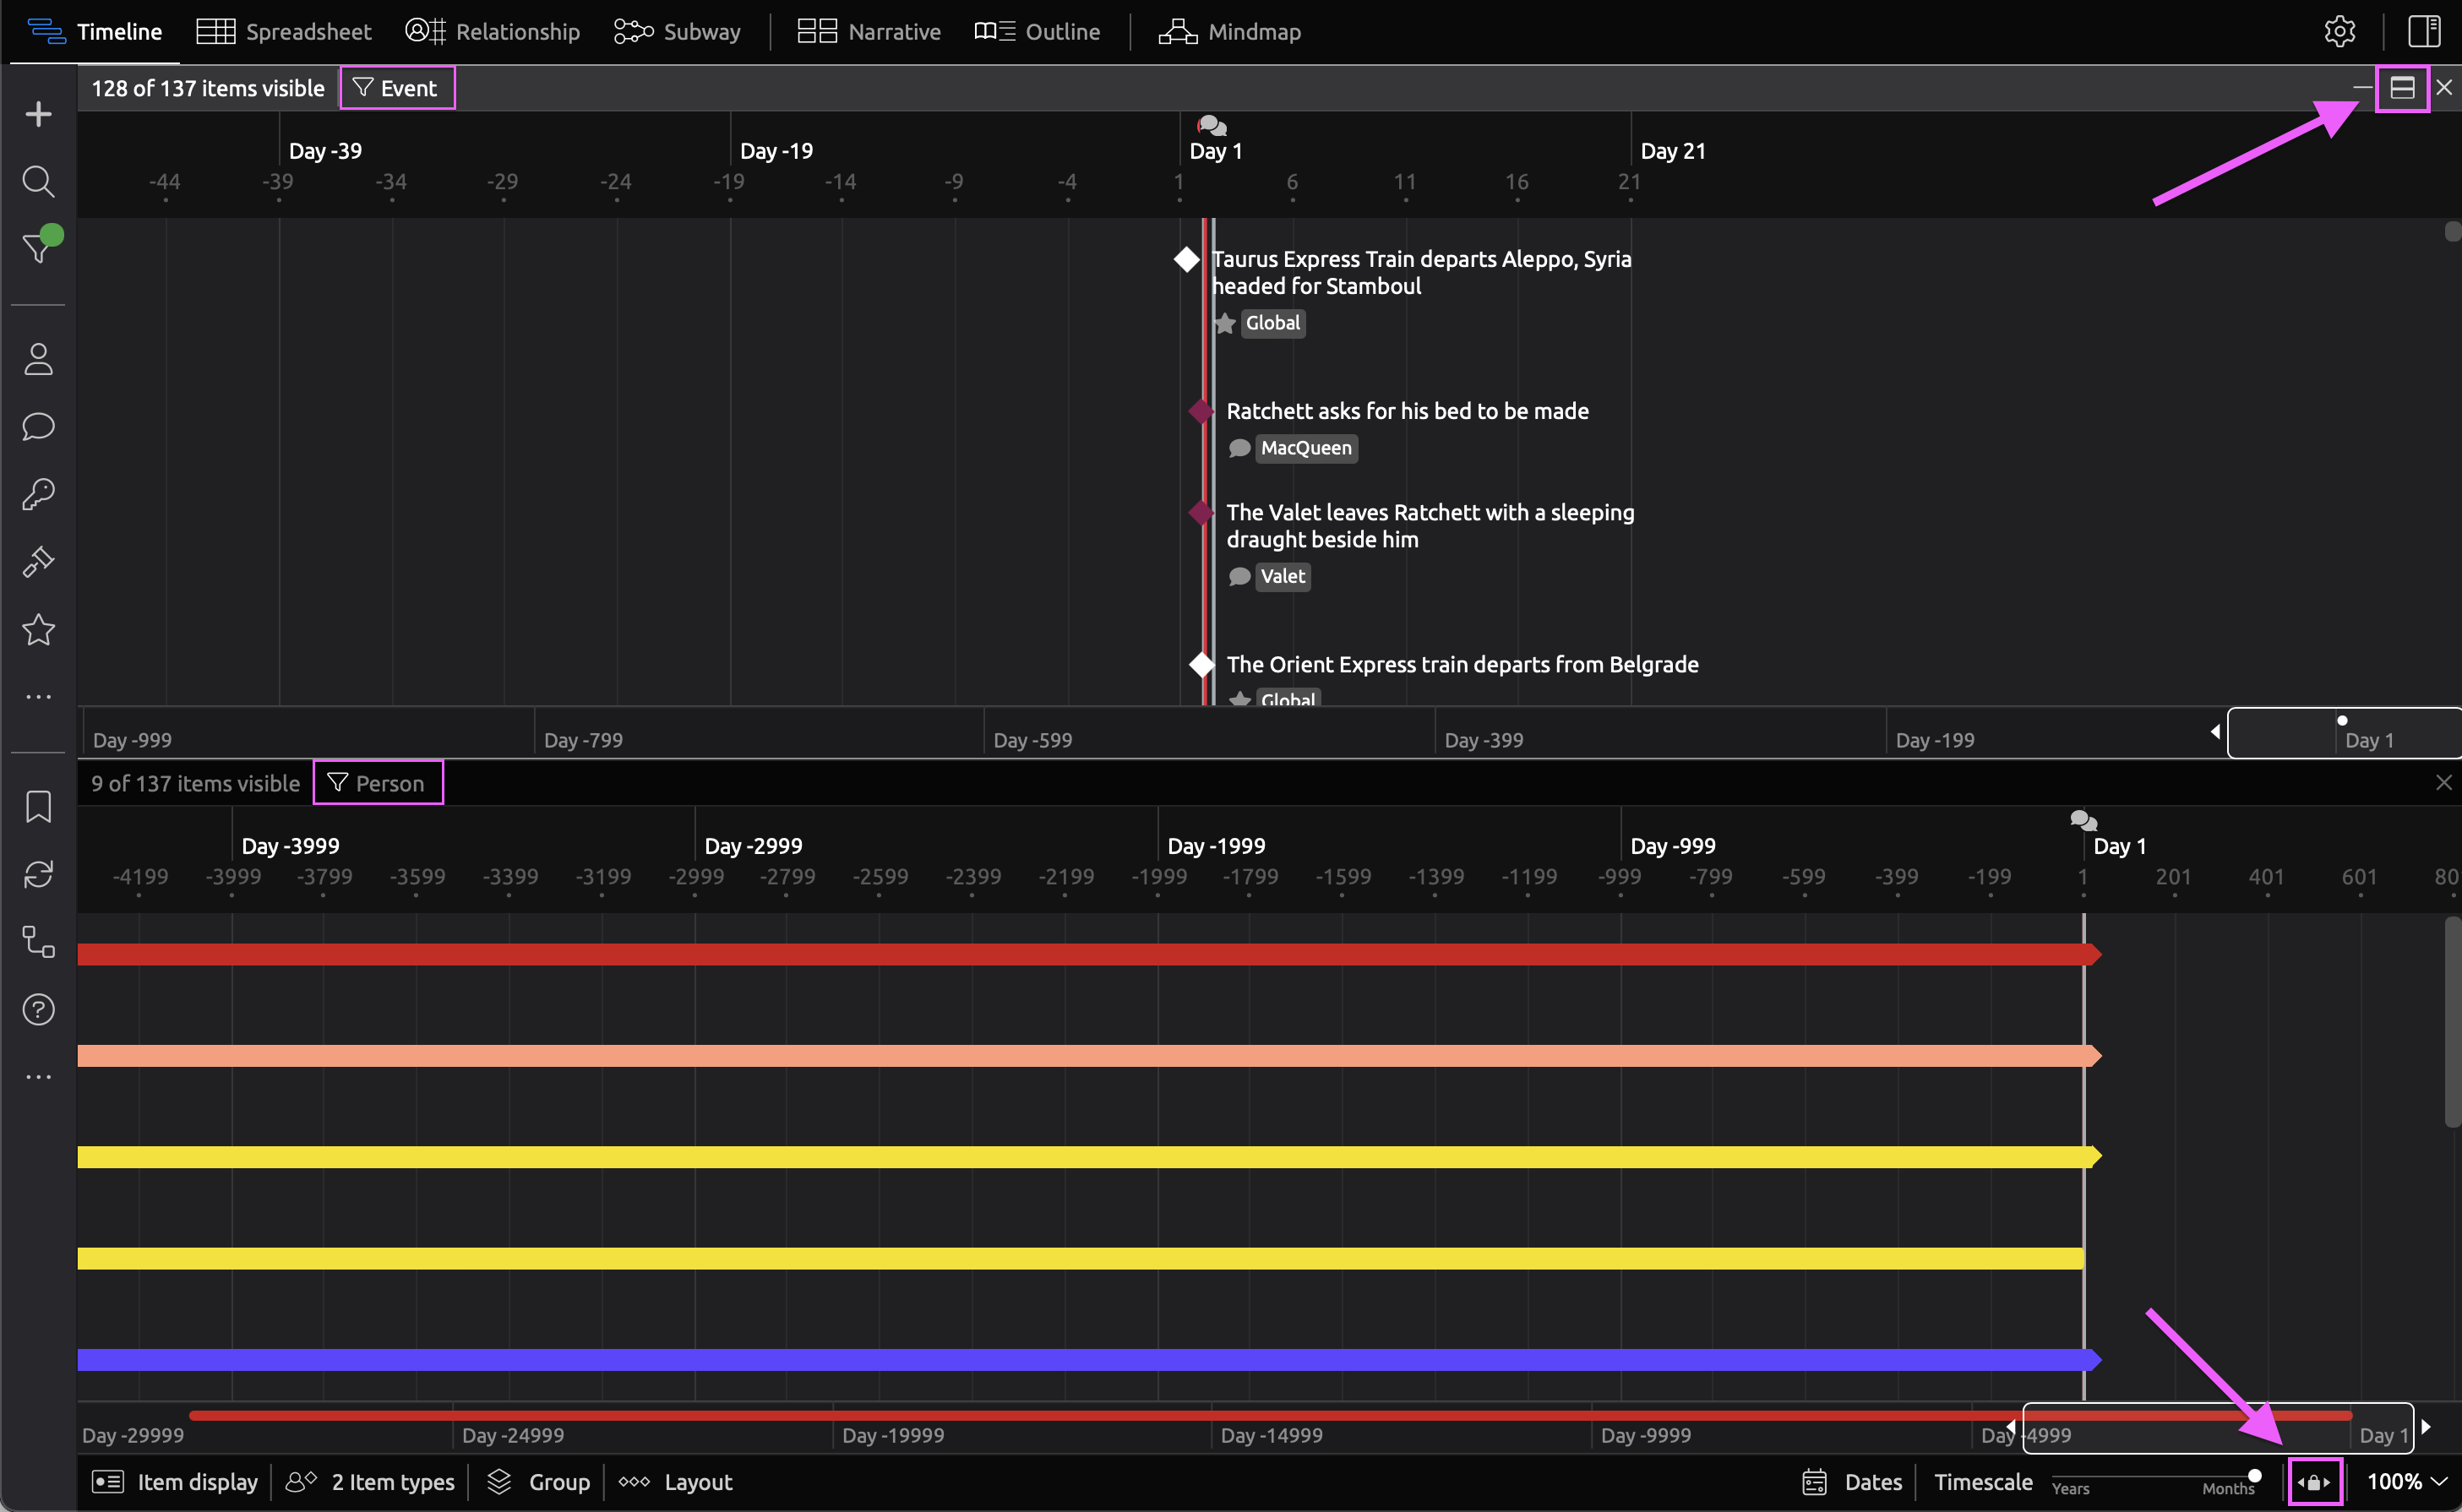This screenshot has height=1512, width=2462.
Task: Click the Group button
Action: click(539, 1482)
